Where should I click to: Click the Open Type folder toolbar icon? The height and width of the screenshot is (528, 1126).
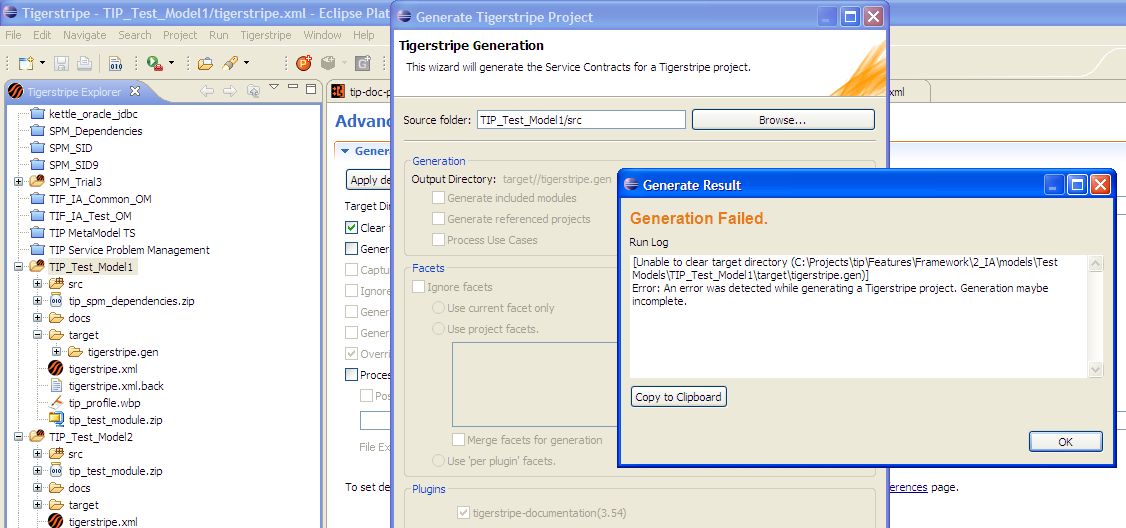205,63
